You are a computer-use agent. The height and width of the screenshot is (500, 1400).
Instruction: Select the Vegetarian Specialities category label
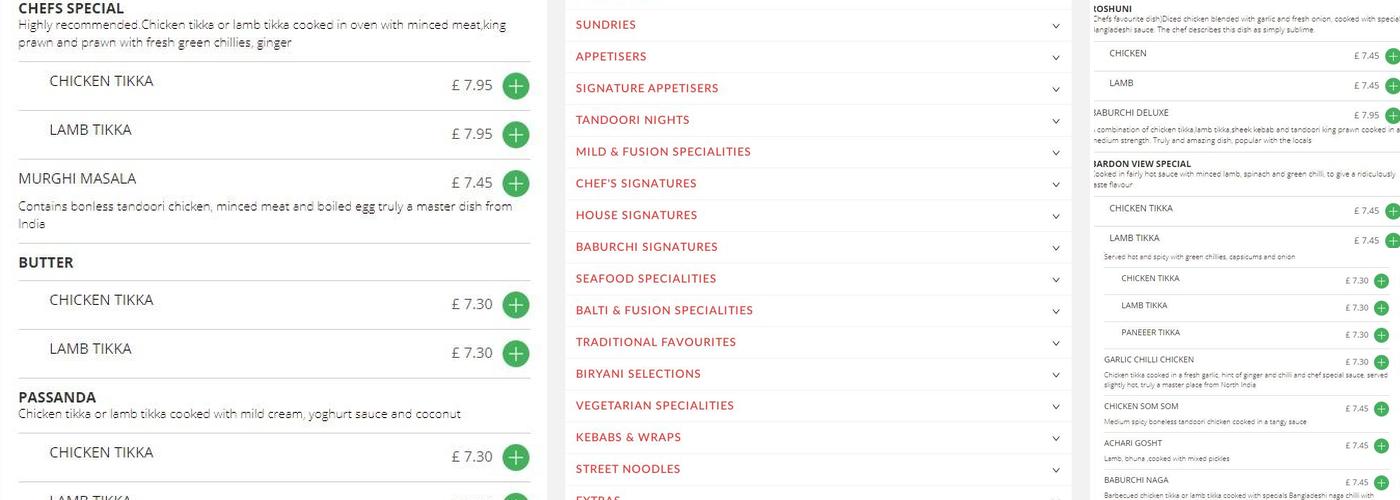click(654, 406)
